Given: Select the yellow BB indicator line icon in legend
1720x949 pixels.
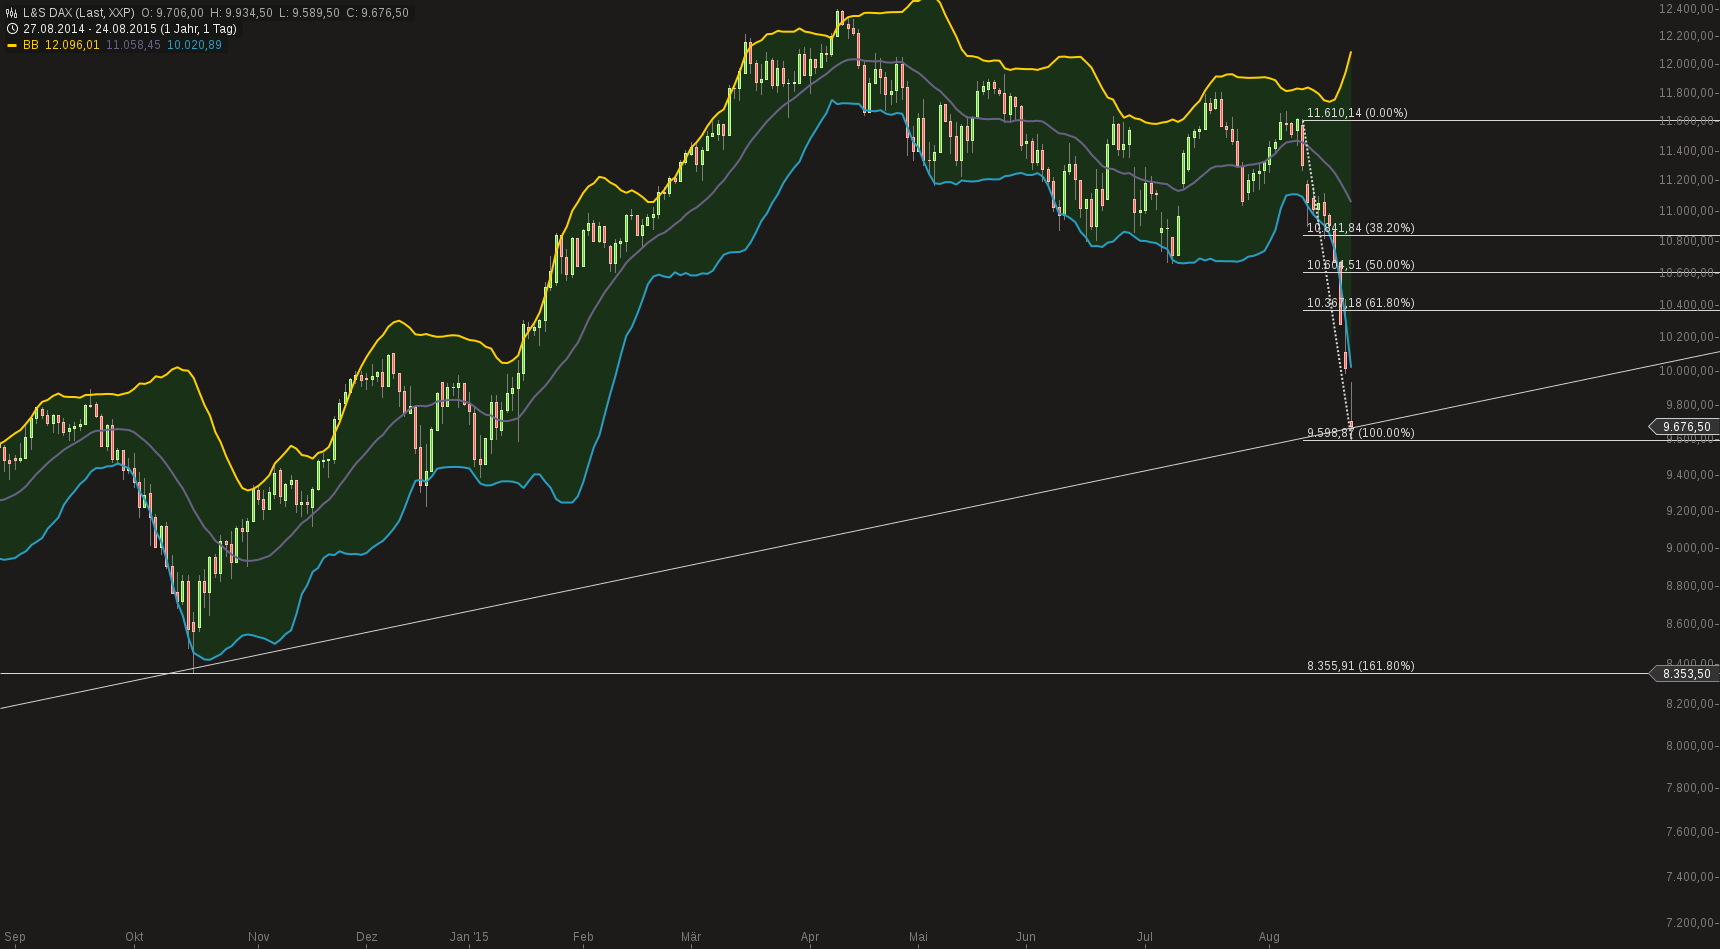Looking at the screenshot, I should 10,45.
